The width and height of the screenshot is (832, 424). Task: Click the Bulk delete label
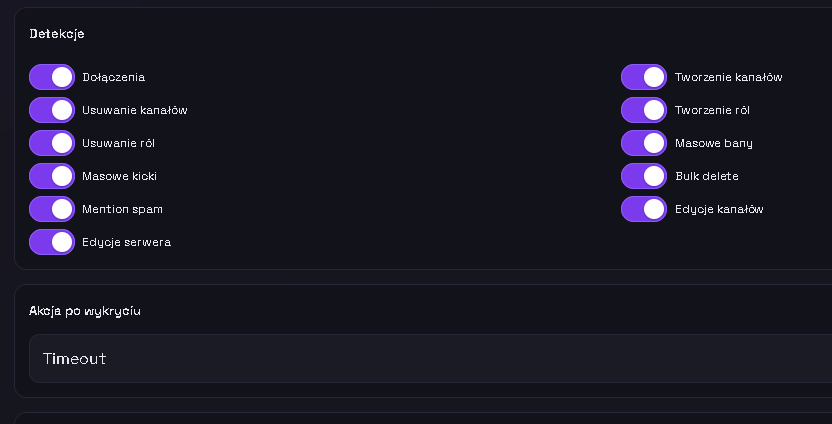click(x=706, y=176)
